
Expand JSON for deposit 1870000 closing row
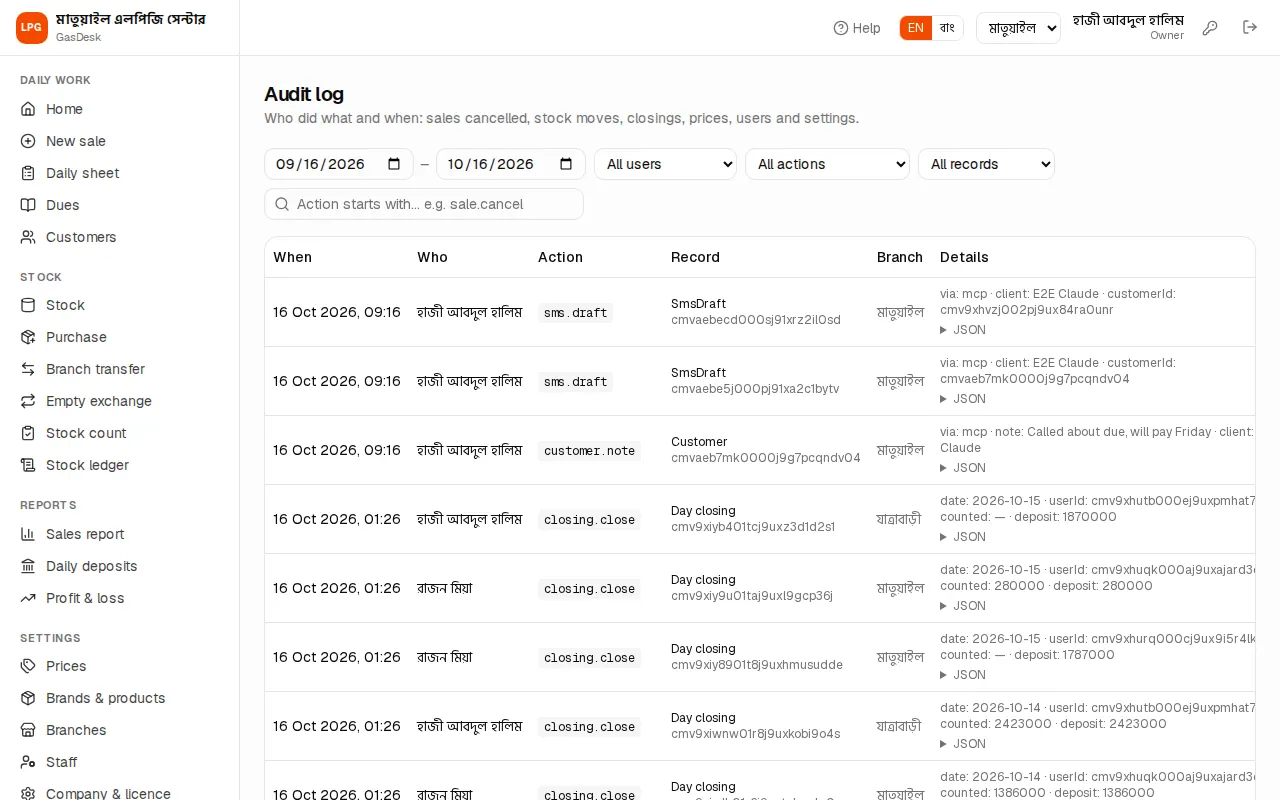(x=963, y=537)
